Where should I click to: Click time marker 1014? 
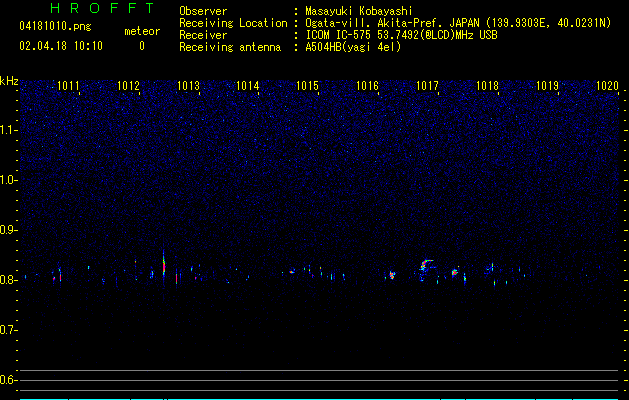248,85
